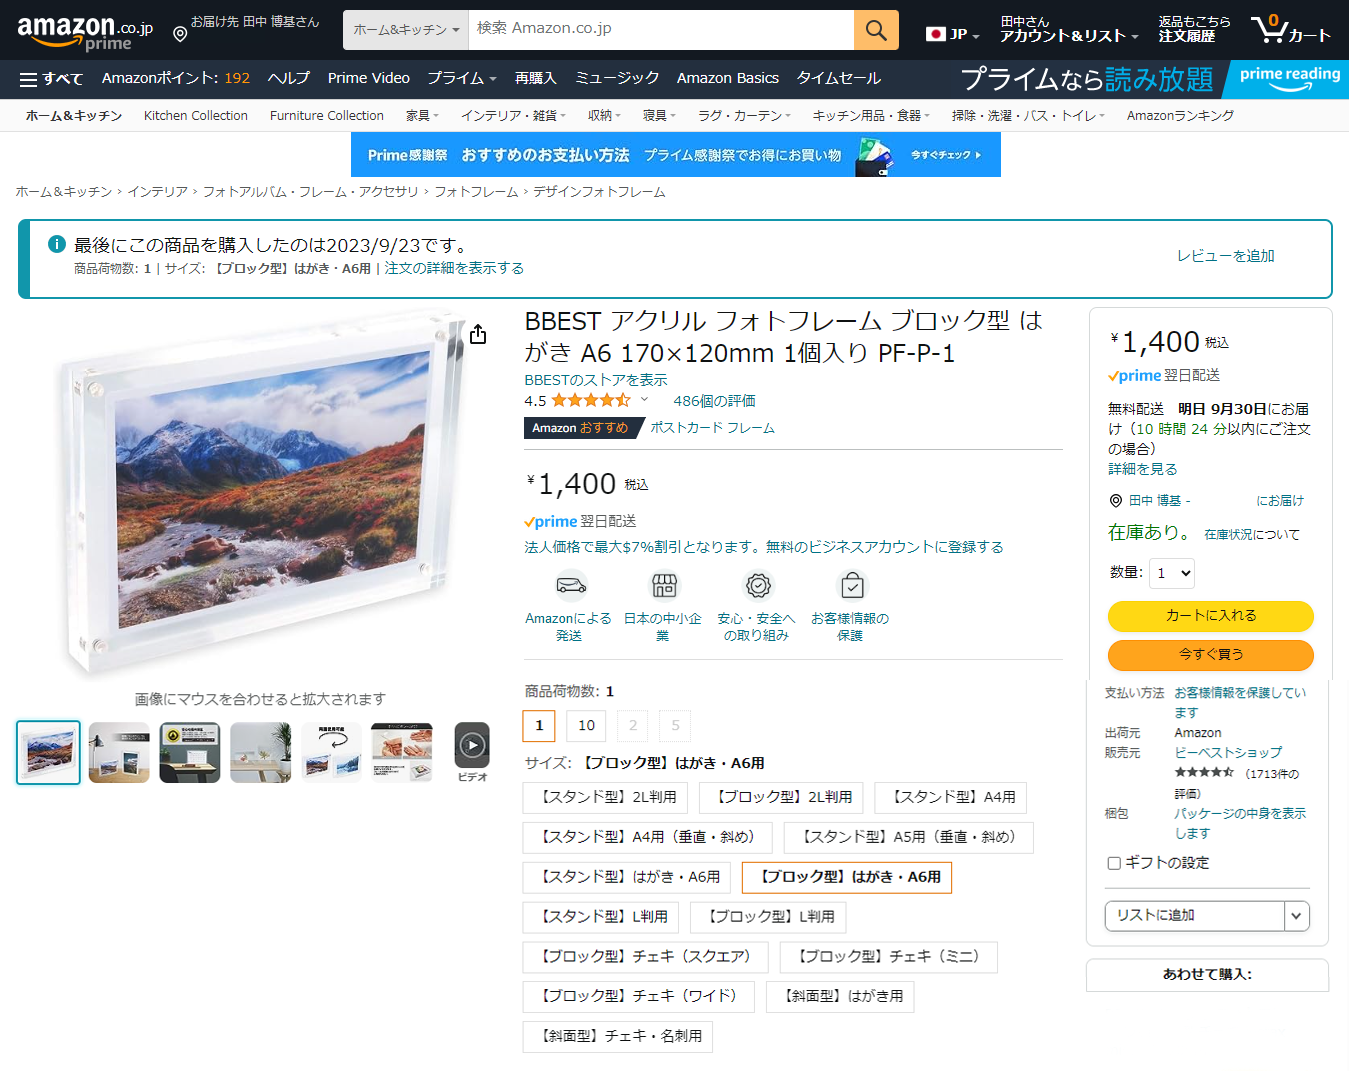Viewport: 1349px width, 1080px height.
Task: Expand the リストに追加 dropdown arrow
Action: coord(1296,915)
